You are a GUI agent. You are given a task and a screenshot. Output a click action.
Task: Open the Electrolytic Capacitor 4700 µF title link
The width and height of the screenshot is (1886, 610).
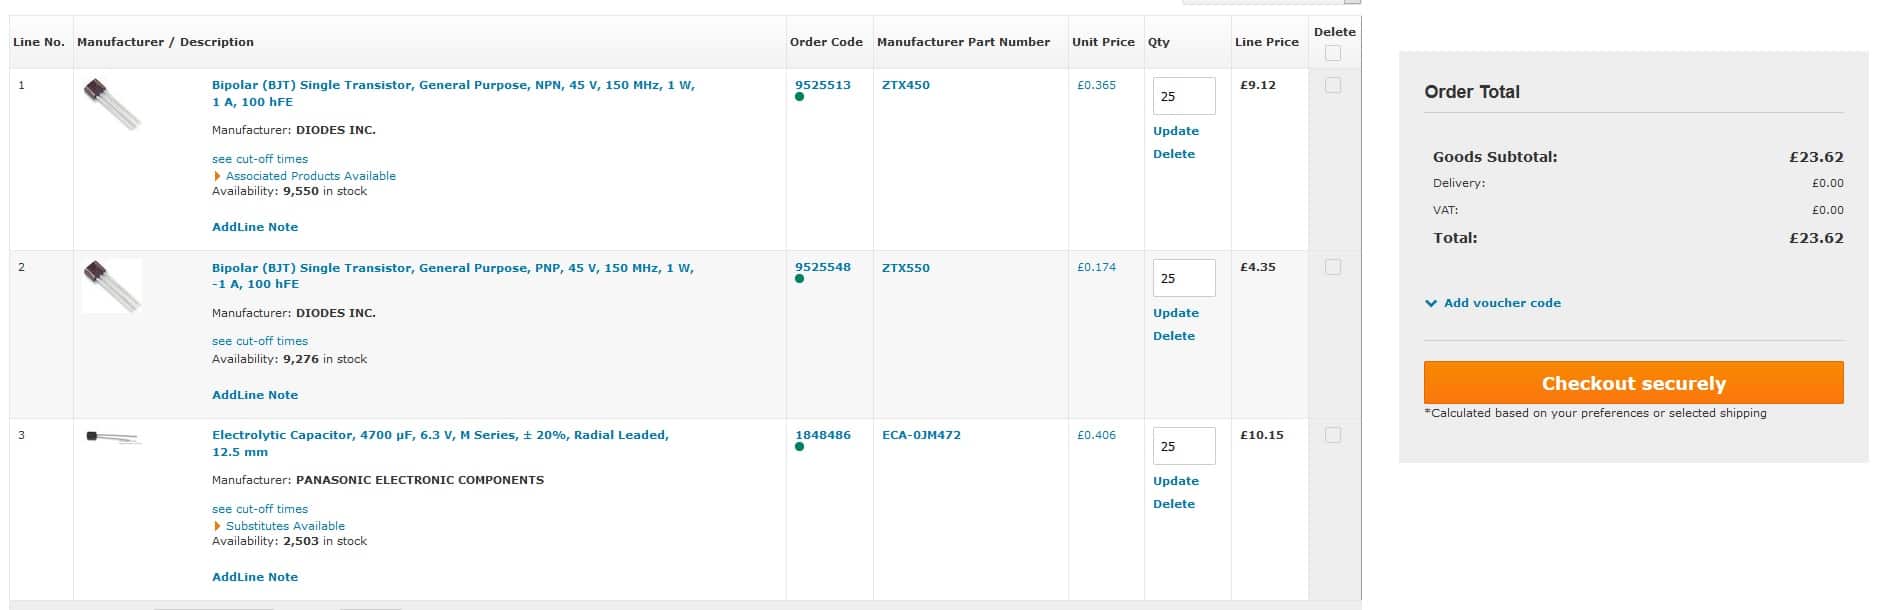441,443
